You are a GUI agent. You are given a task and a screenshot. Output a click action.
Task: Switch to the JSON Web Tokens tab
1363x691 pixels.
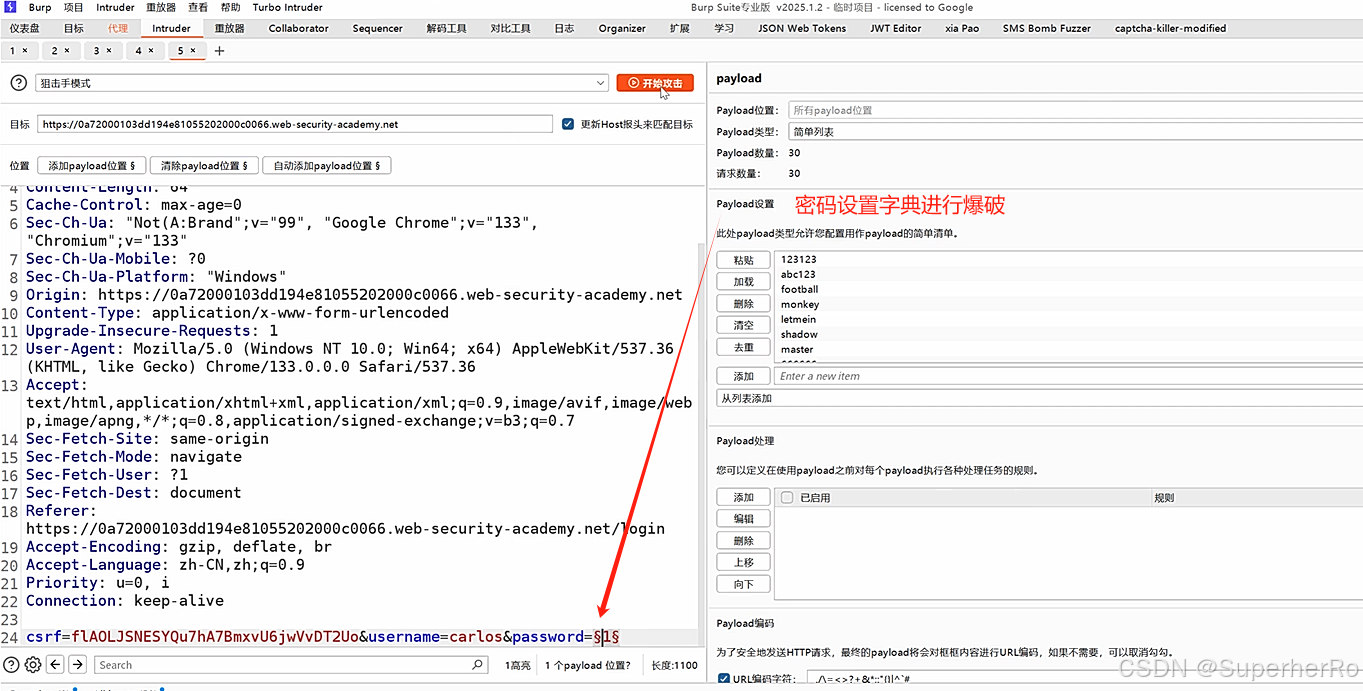802,28
